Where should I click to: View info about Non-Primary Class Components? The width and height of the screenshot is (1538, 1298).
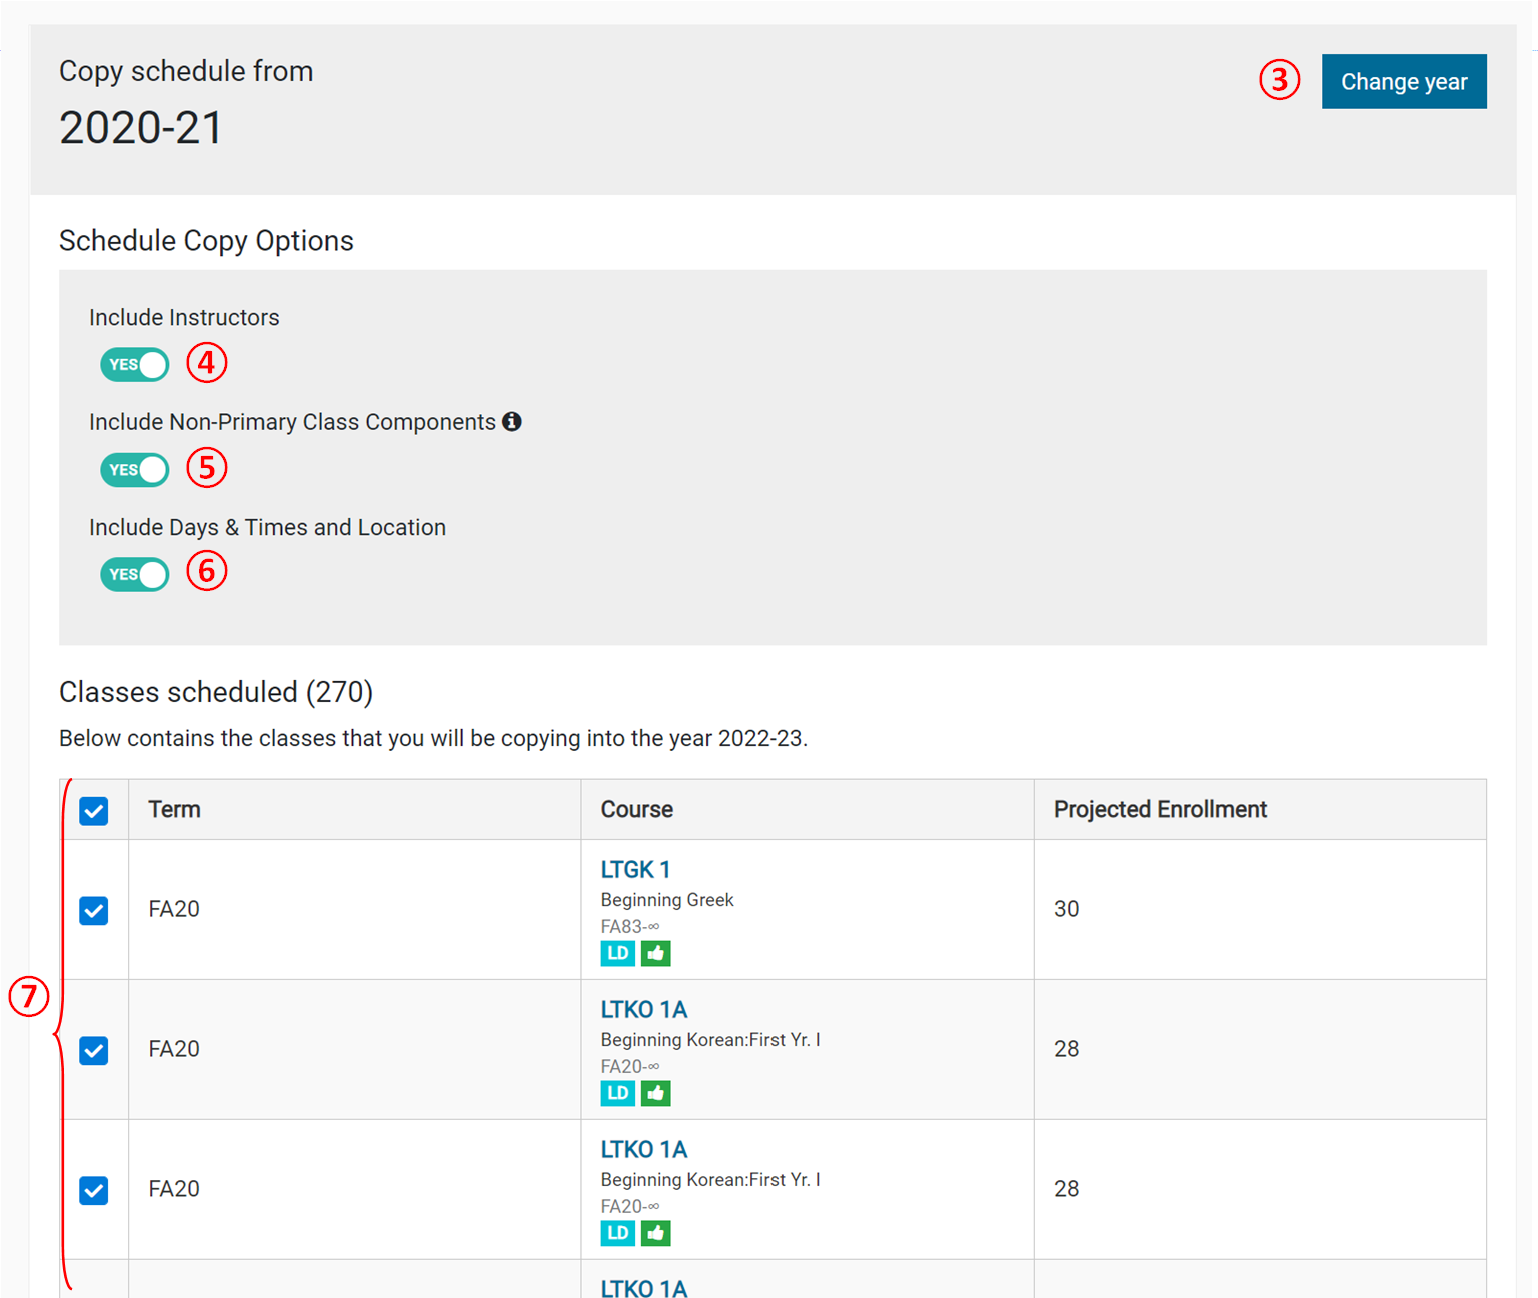[513, 421]
